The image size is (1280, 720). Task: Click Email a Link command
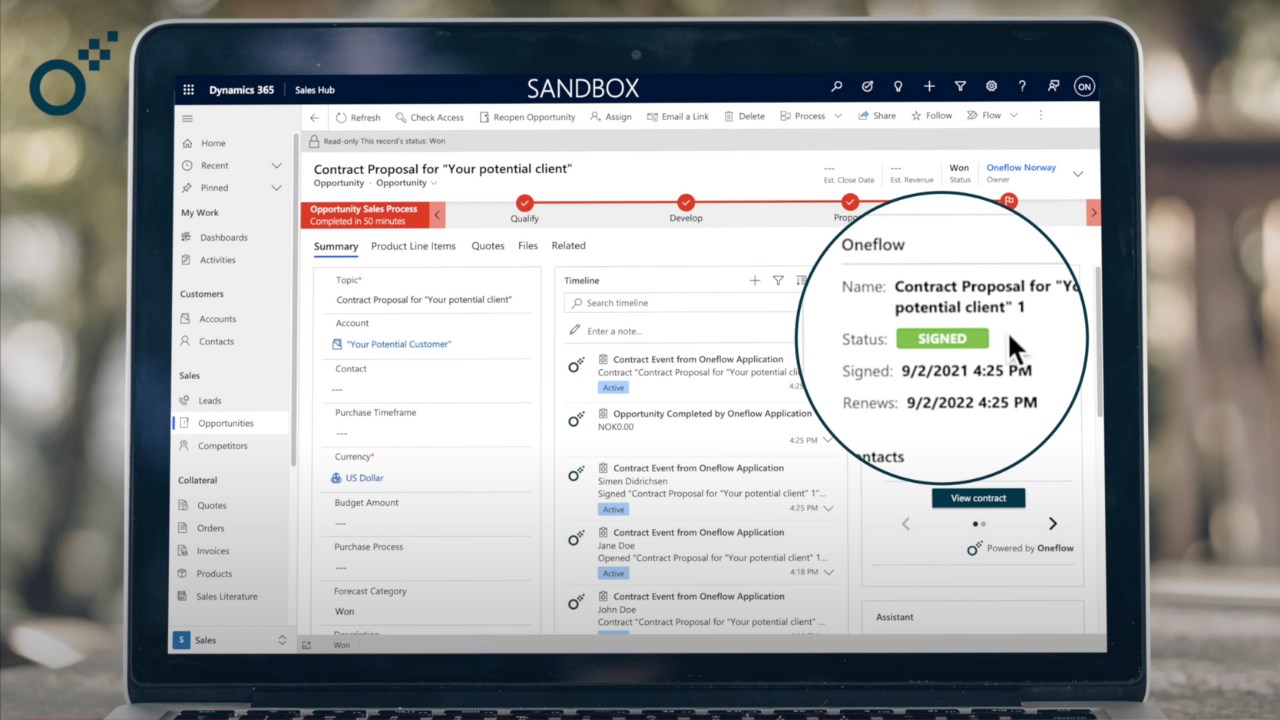678,116
